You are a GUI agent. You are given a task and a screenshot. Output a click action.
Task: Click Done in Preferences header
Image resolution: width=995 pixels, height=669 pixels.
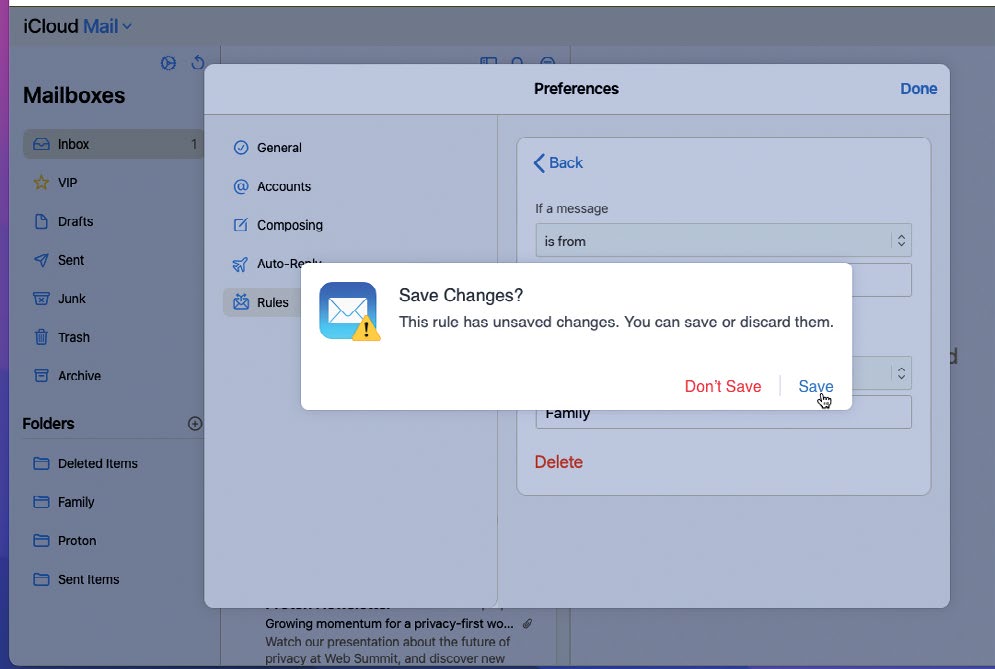(x=918, y=88)
